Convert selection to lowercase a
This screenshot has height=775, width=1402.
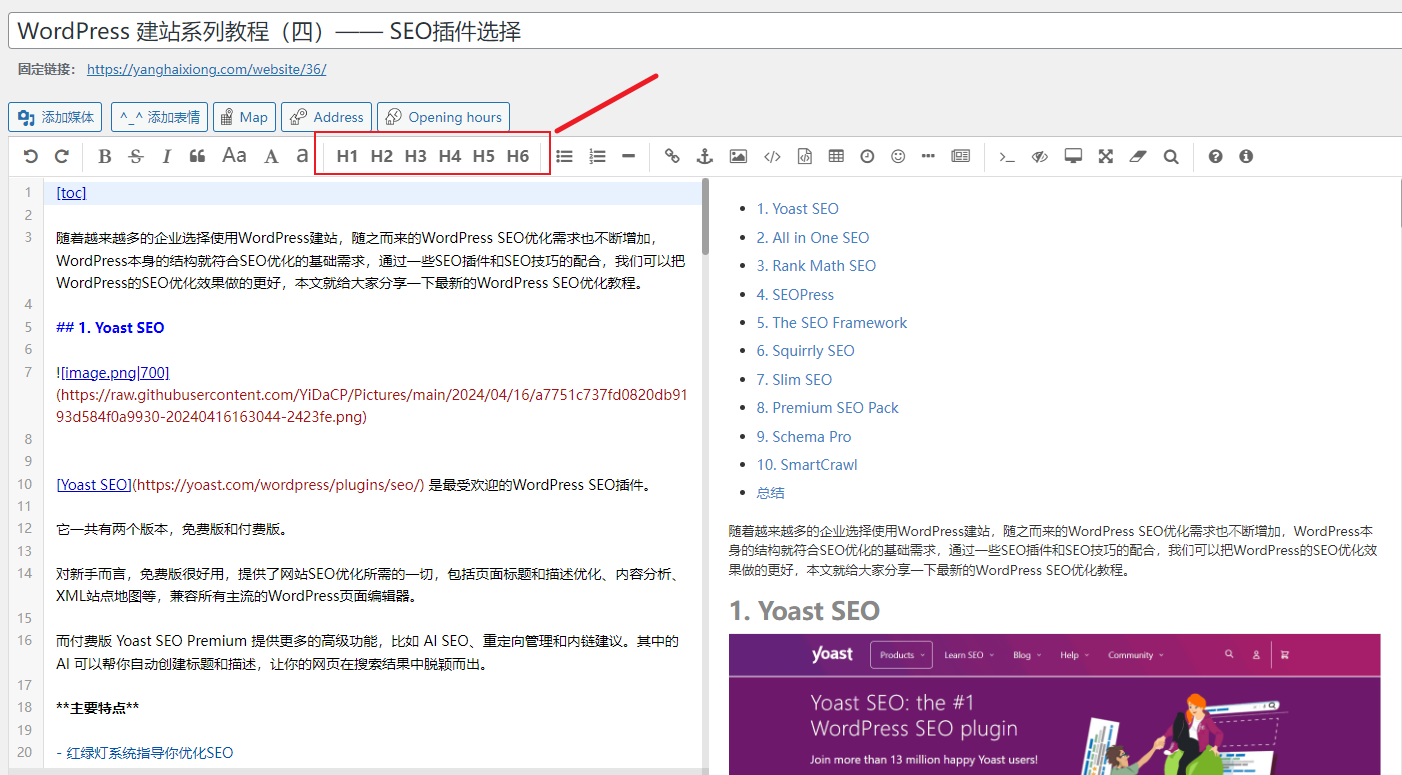302,156
